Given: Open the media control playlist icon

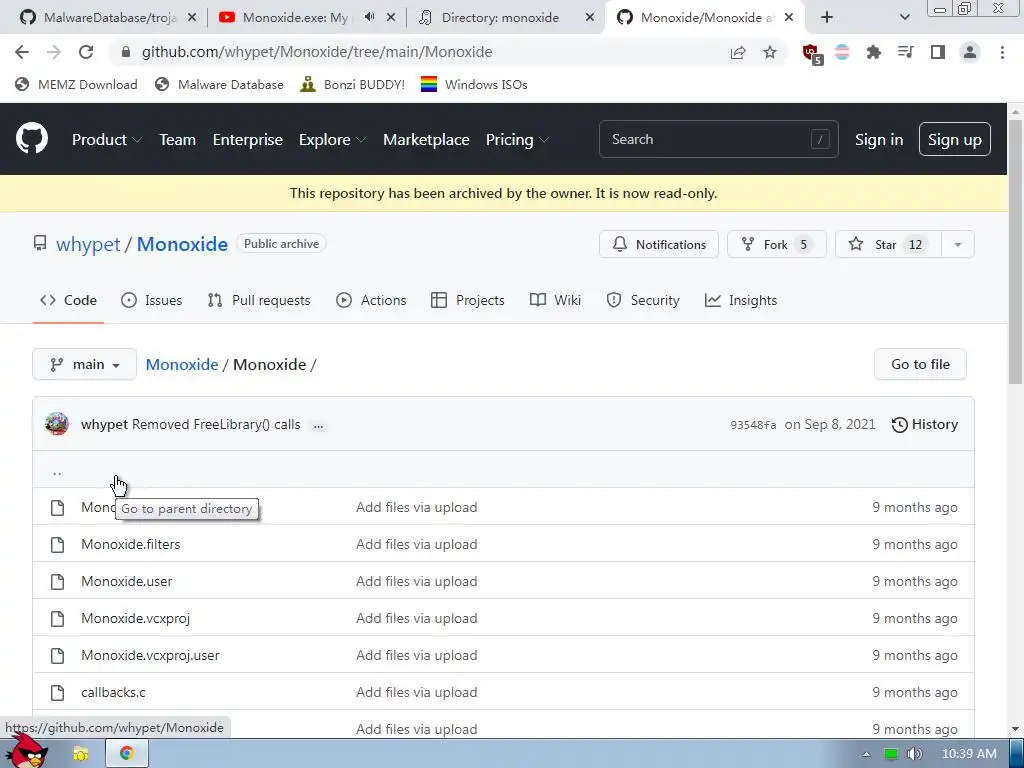Looking at the screenshot, I should coord(906,52).
